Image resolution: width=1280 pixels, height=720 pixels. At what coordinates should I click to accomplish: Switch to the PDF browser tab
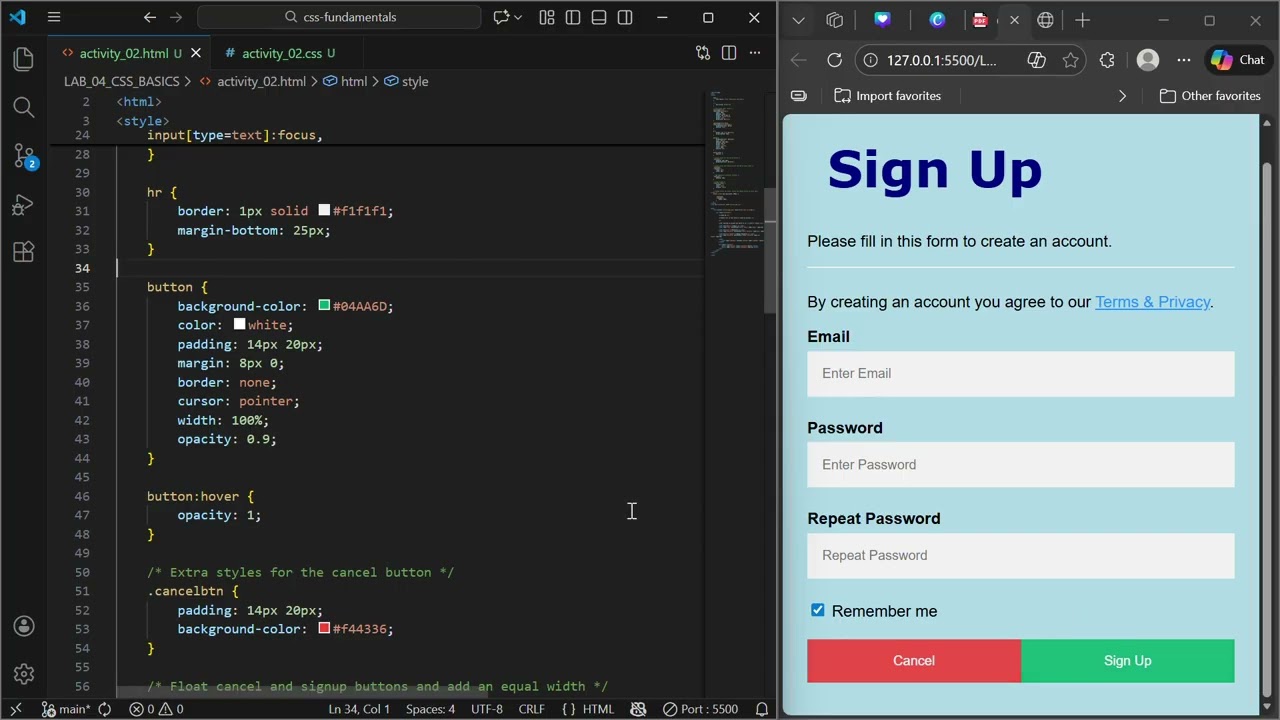tap(980, 20)
